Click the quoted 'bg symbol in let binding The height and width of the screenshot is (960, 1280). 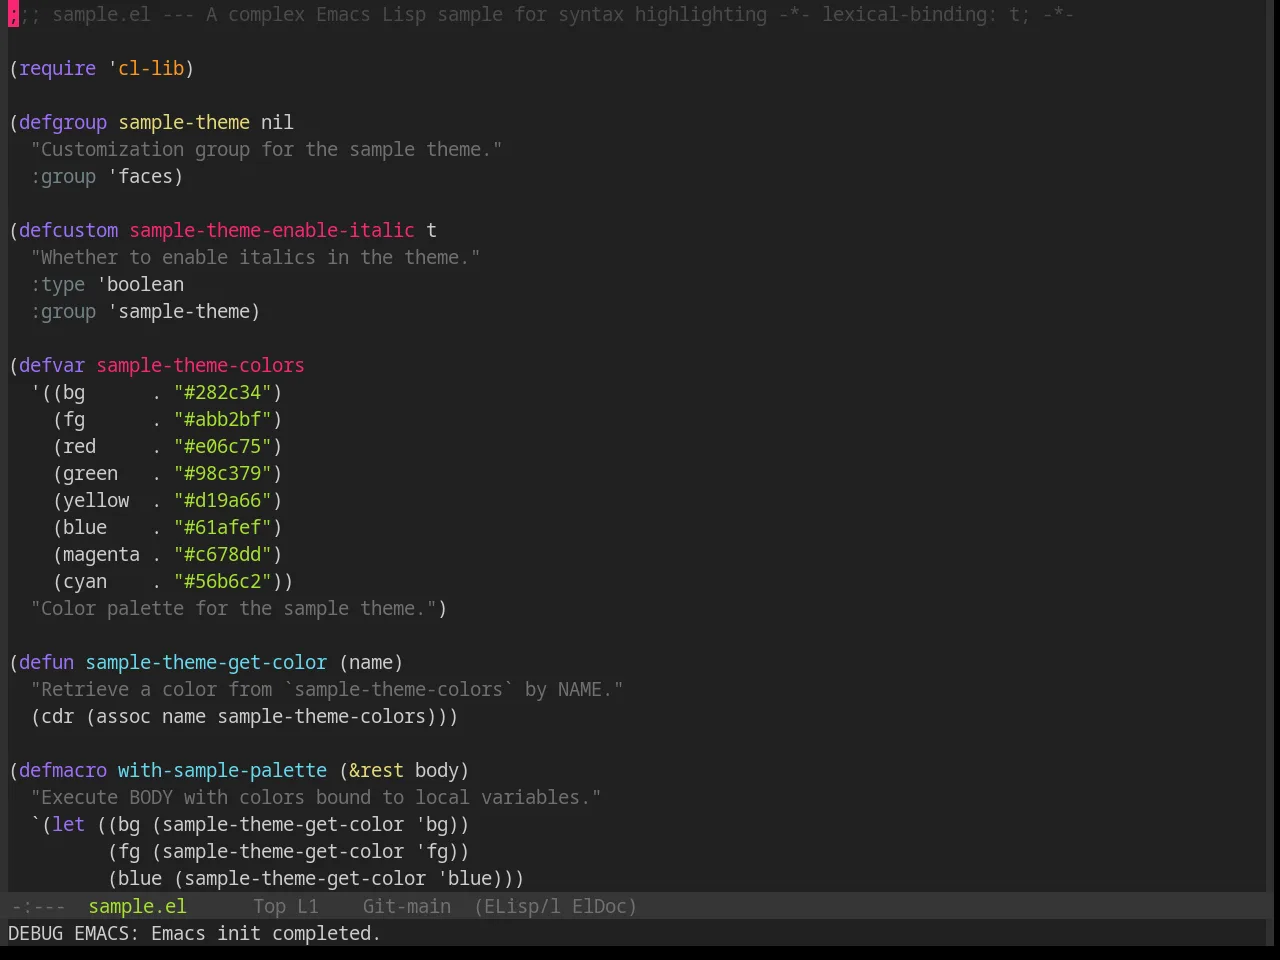click(432, 824)
